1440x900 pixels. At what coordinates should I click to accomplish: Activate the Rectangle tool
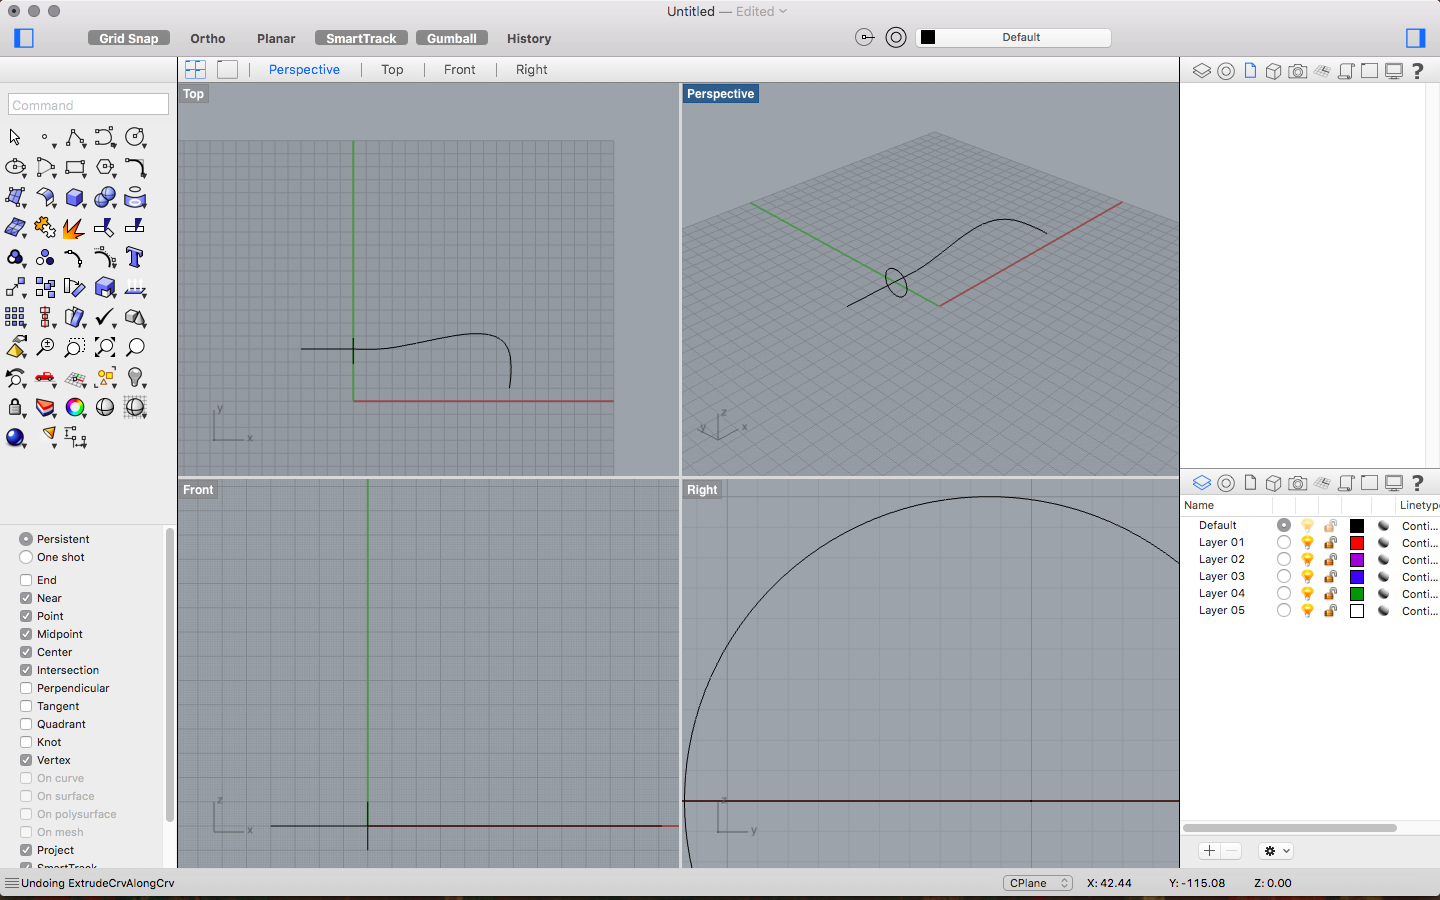(75, 167)
